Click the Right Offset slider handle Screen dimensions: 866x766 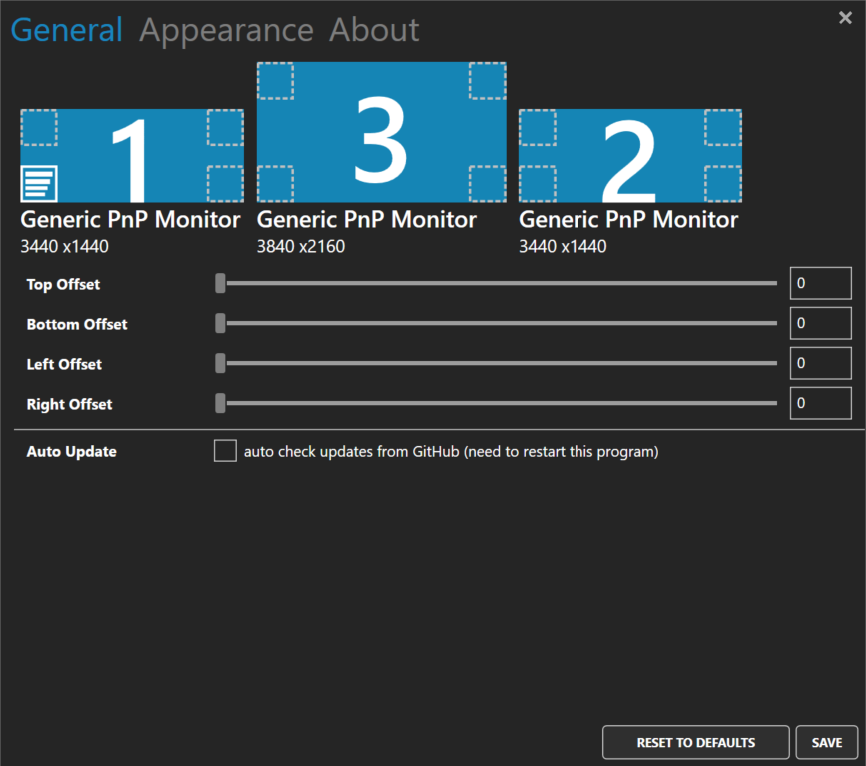(220, 403)
